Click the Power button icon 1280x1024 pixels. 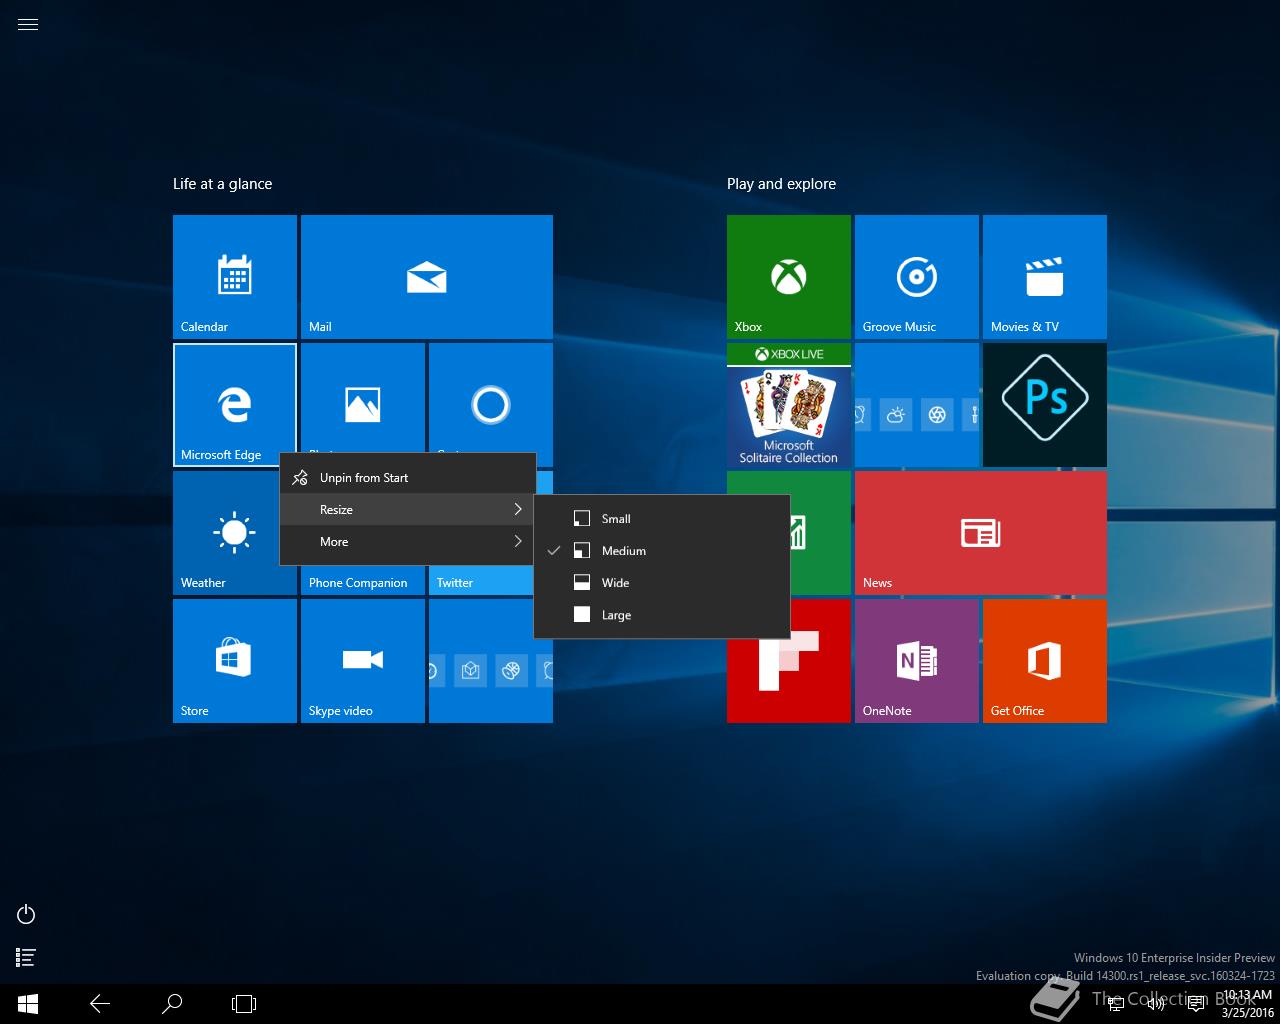pyautogui.click(x=27, y=914)
